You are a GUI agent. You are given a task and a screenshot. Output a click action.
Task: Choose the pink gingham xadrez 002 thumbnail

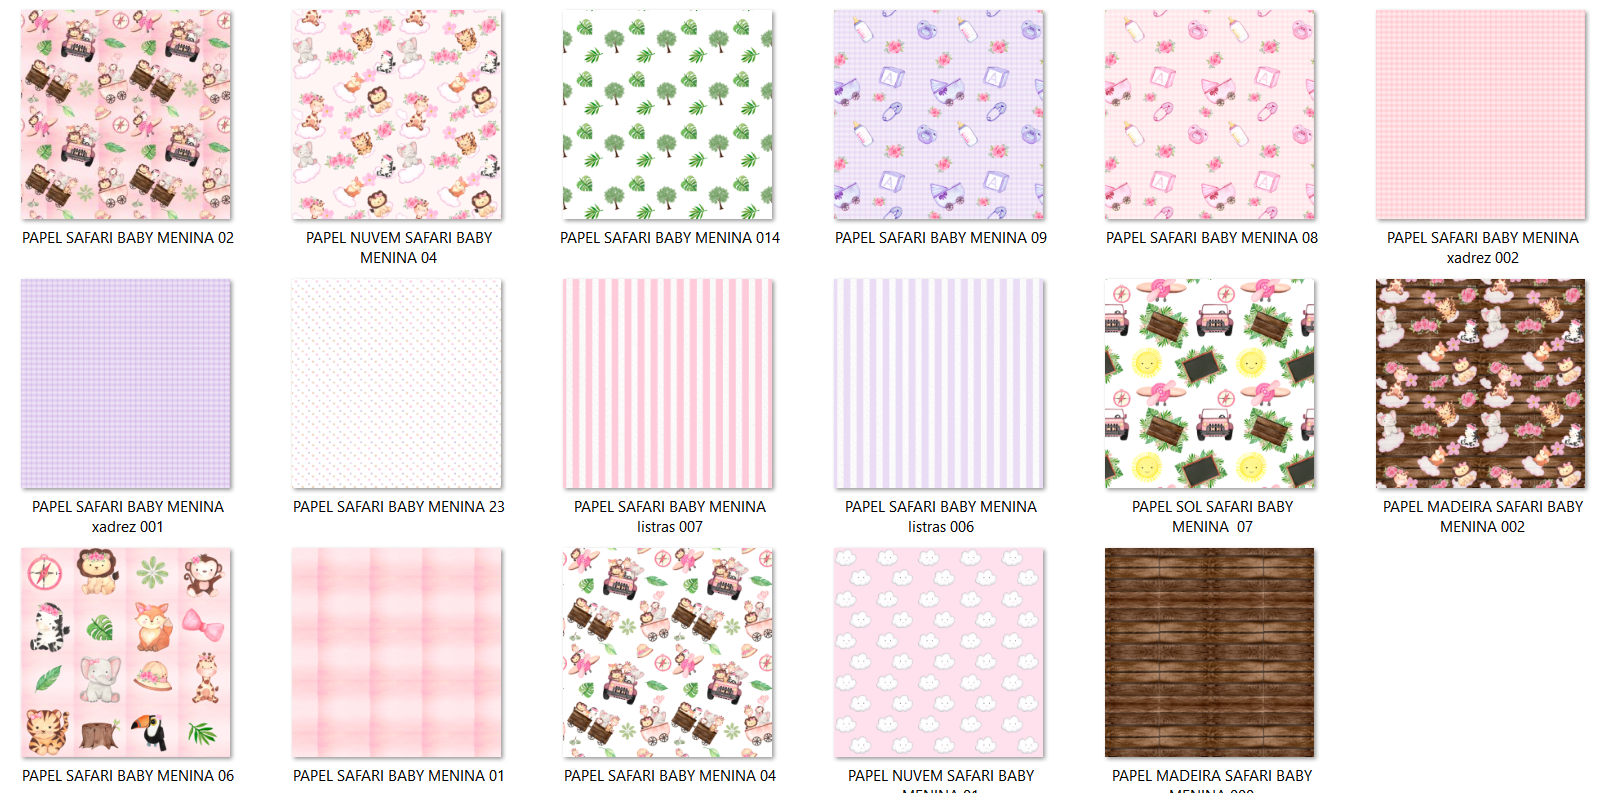click(x=1481, y=115)
